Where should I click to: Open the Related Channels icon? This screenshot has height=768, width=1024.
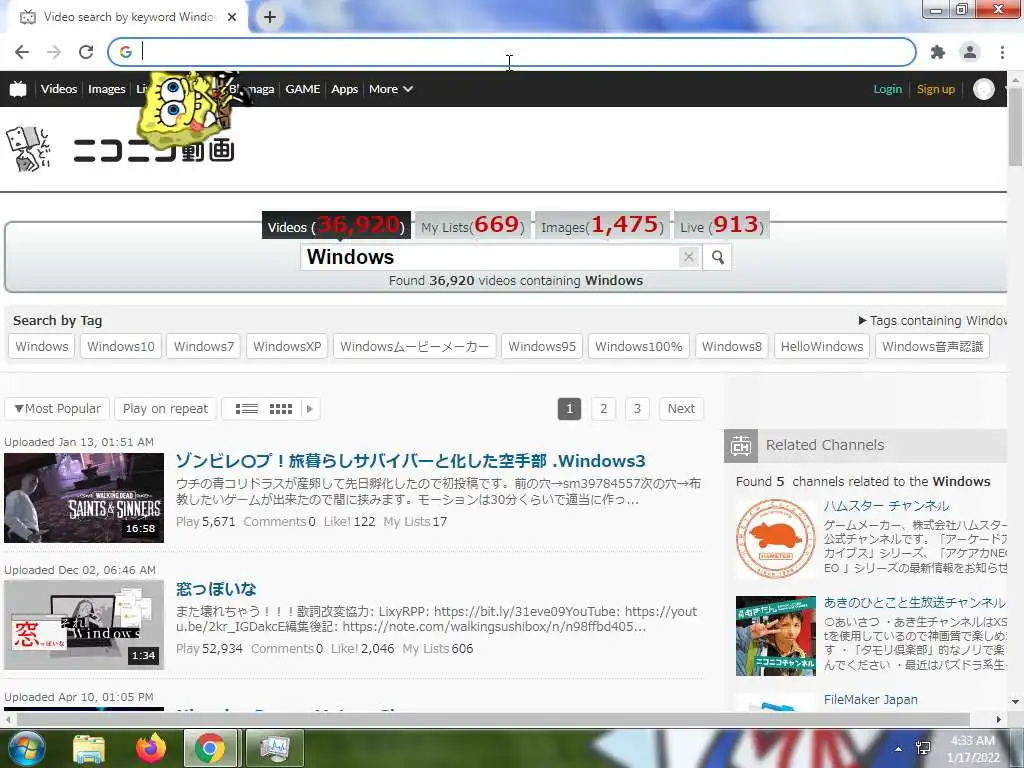(741, 445)
